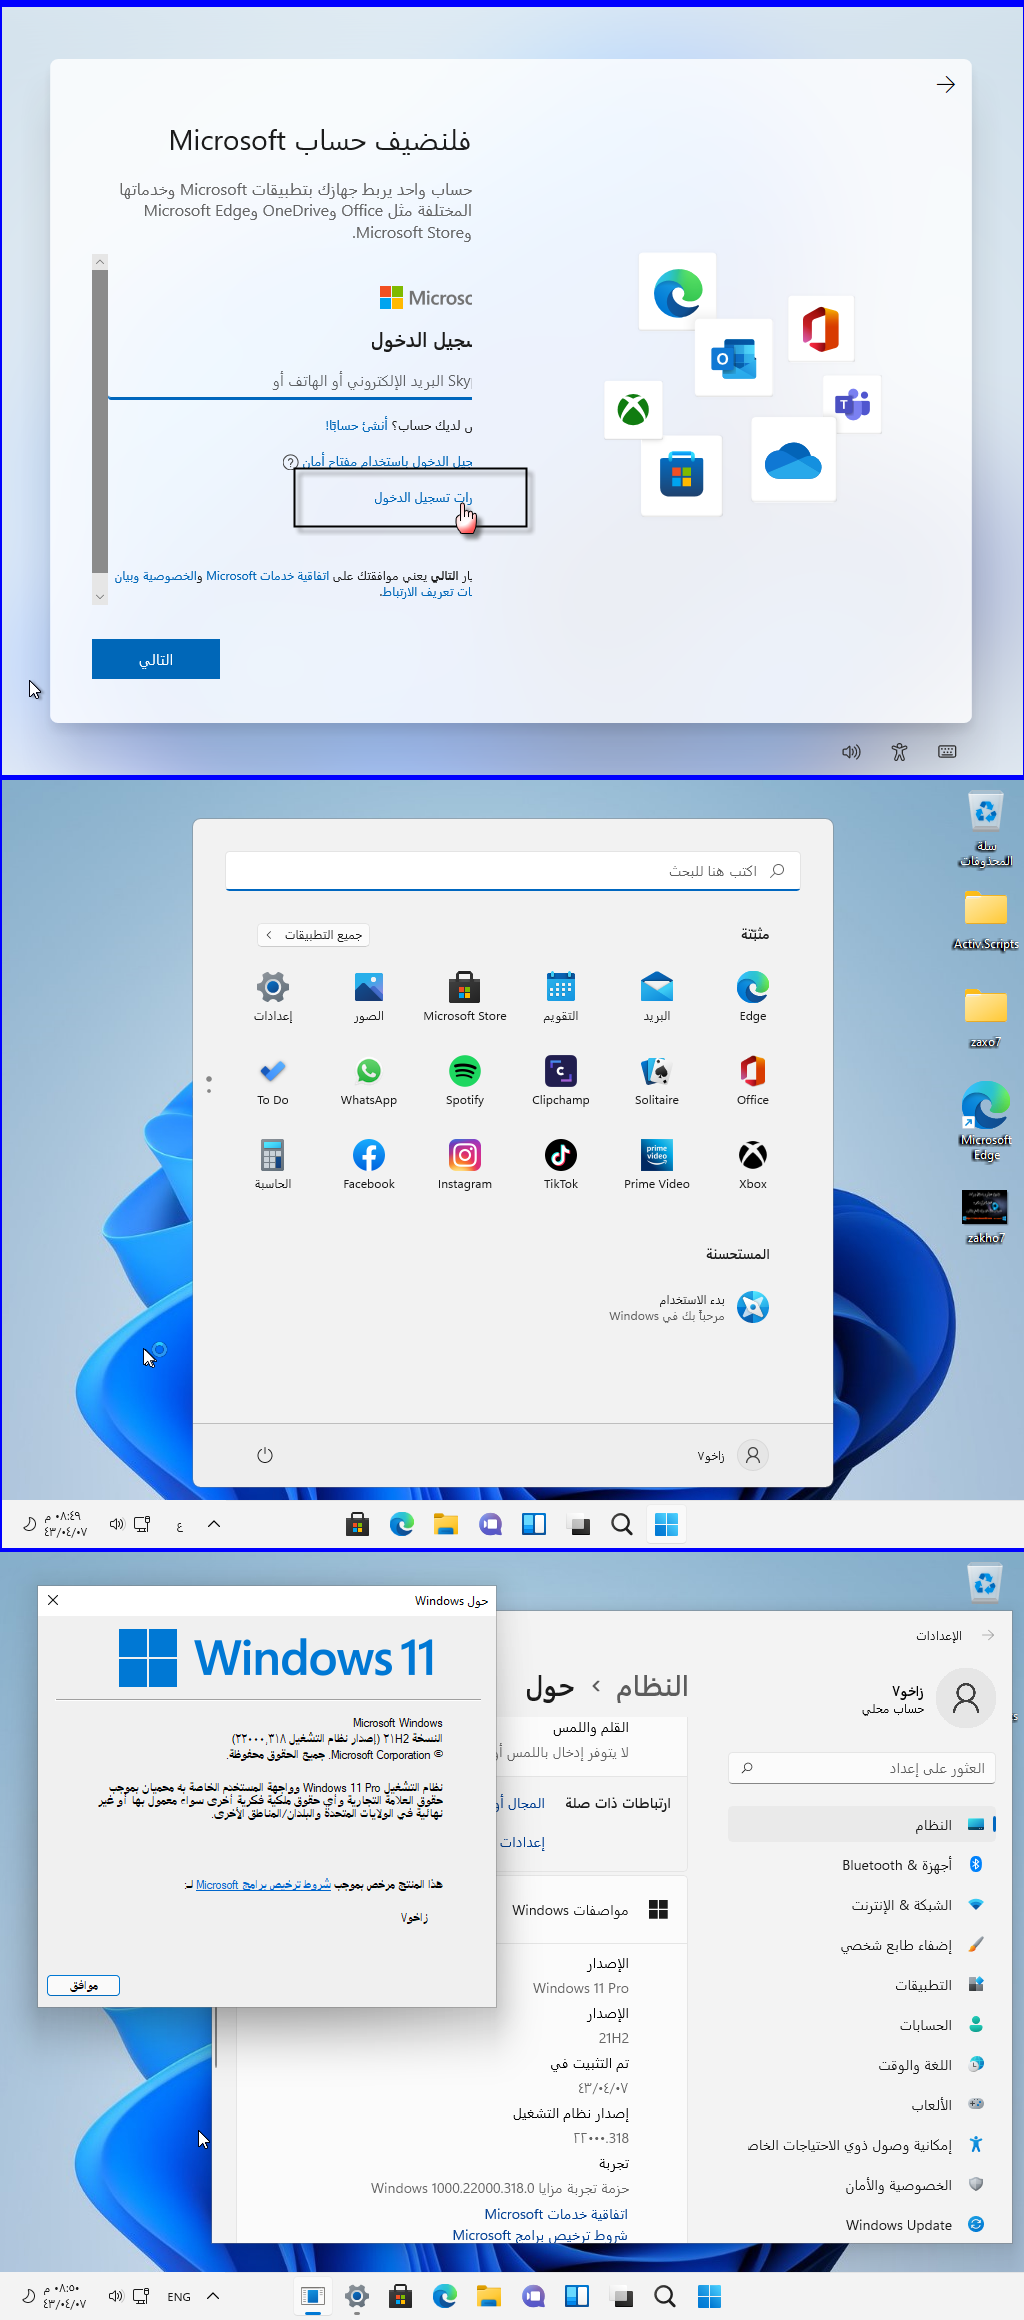The image size is (1024, 2320).
Task: Open the pinned Microsoft Store app in Start menu
Action: pos(465,997)
